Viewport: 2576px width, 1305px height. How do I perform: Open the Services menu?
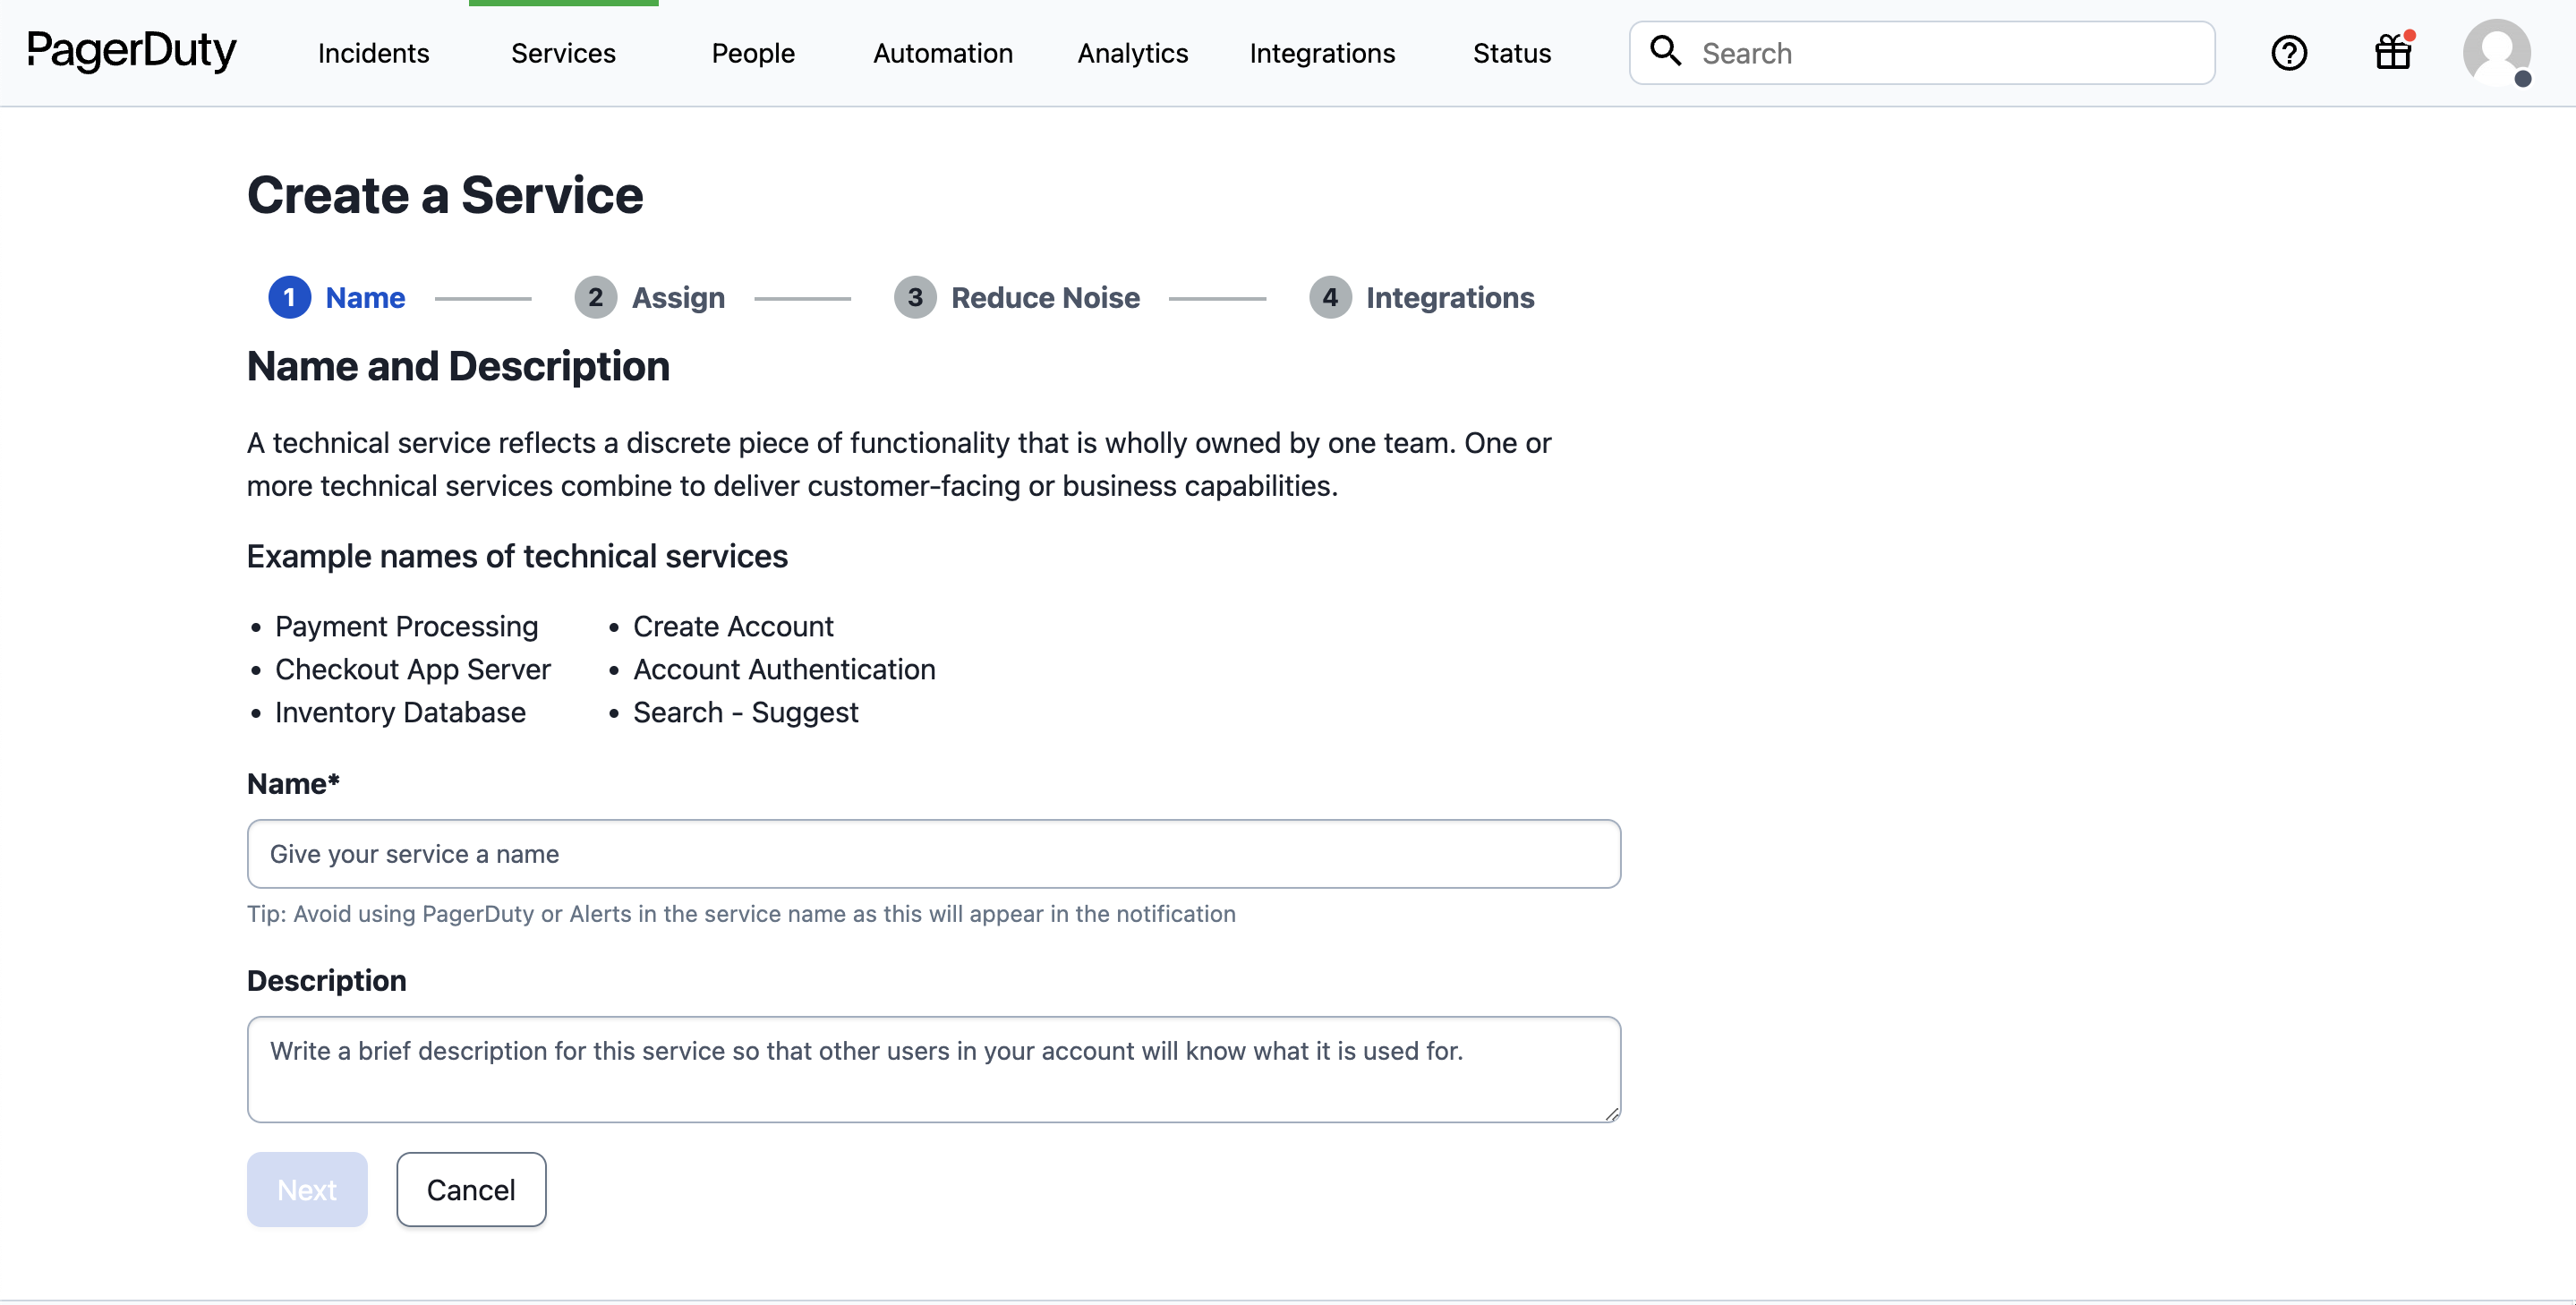pyautogui.click(x=563, y=53)
